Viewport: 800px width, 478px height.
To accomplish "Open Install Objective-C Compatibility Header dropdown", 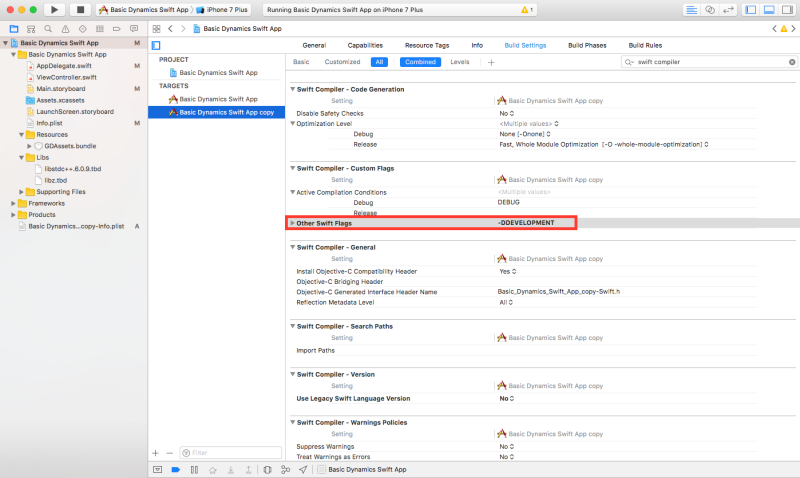I will tap(508, 271).
